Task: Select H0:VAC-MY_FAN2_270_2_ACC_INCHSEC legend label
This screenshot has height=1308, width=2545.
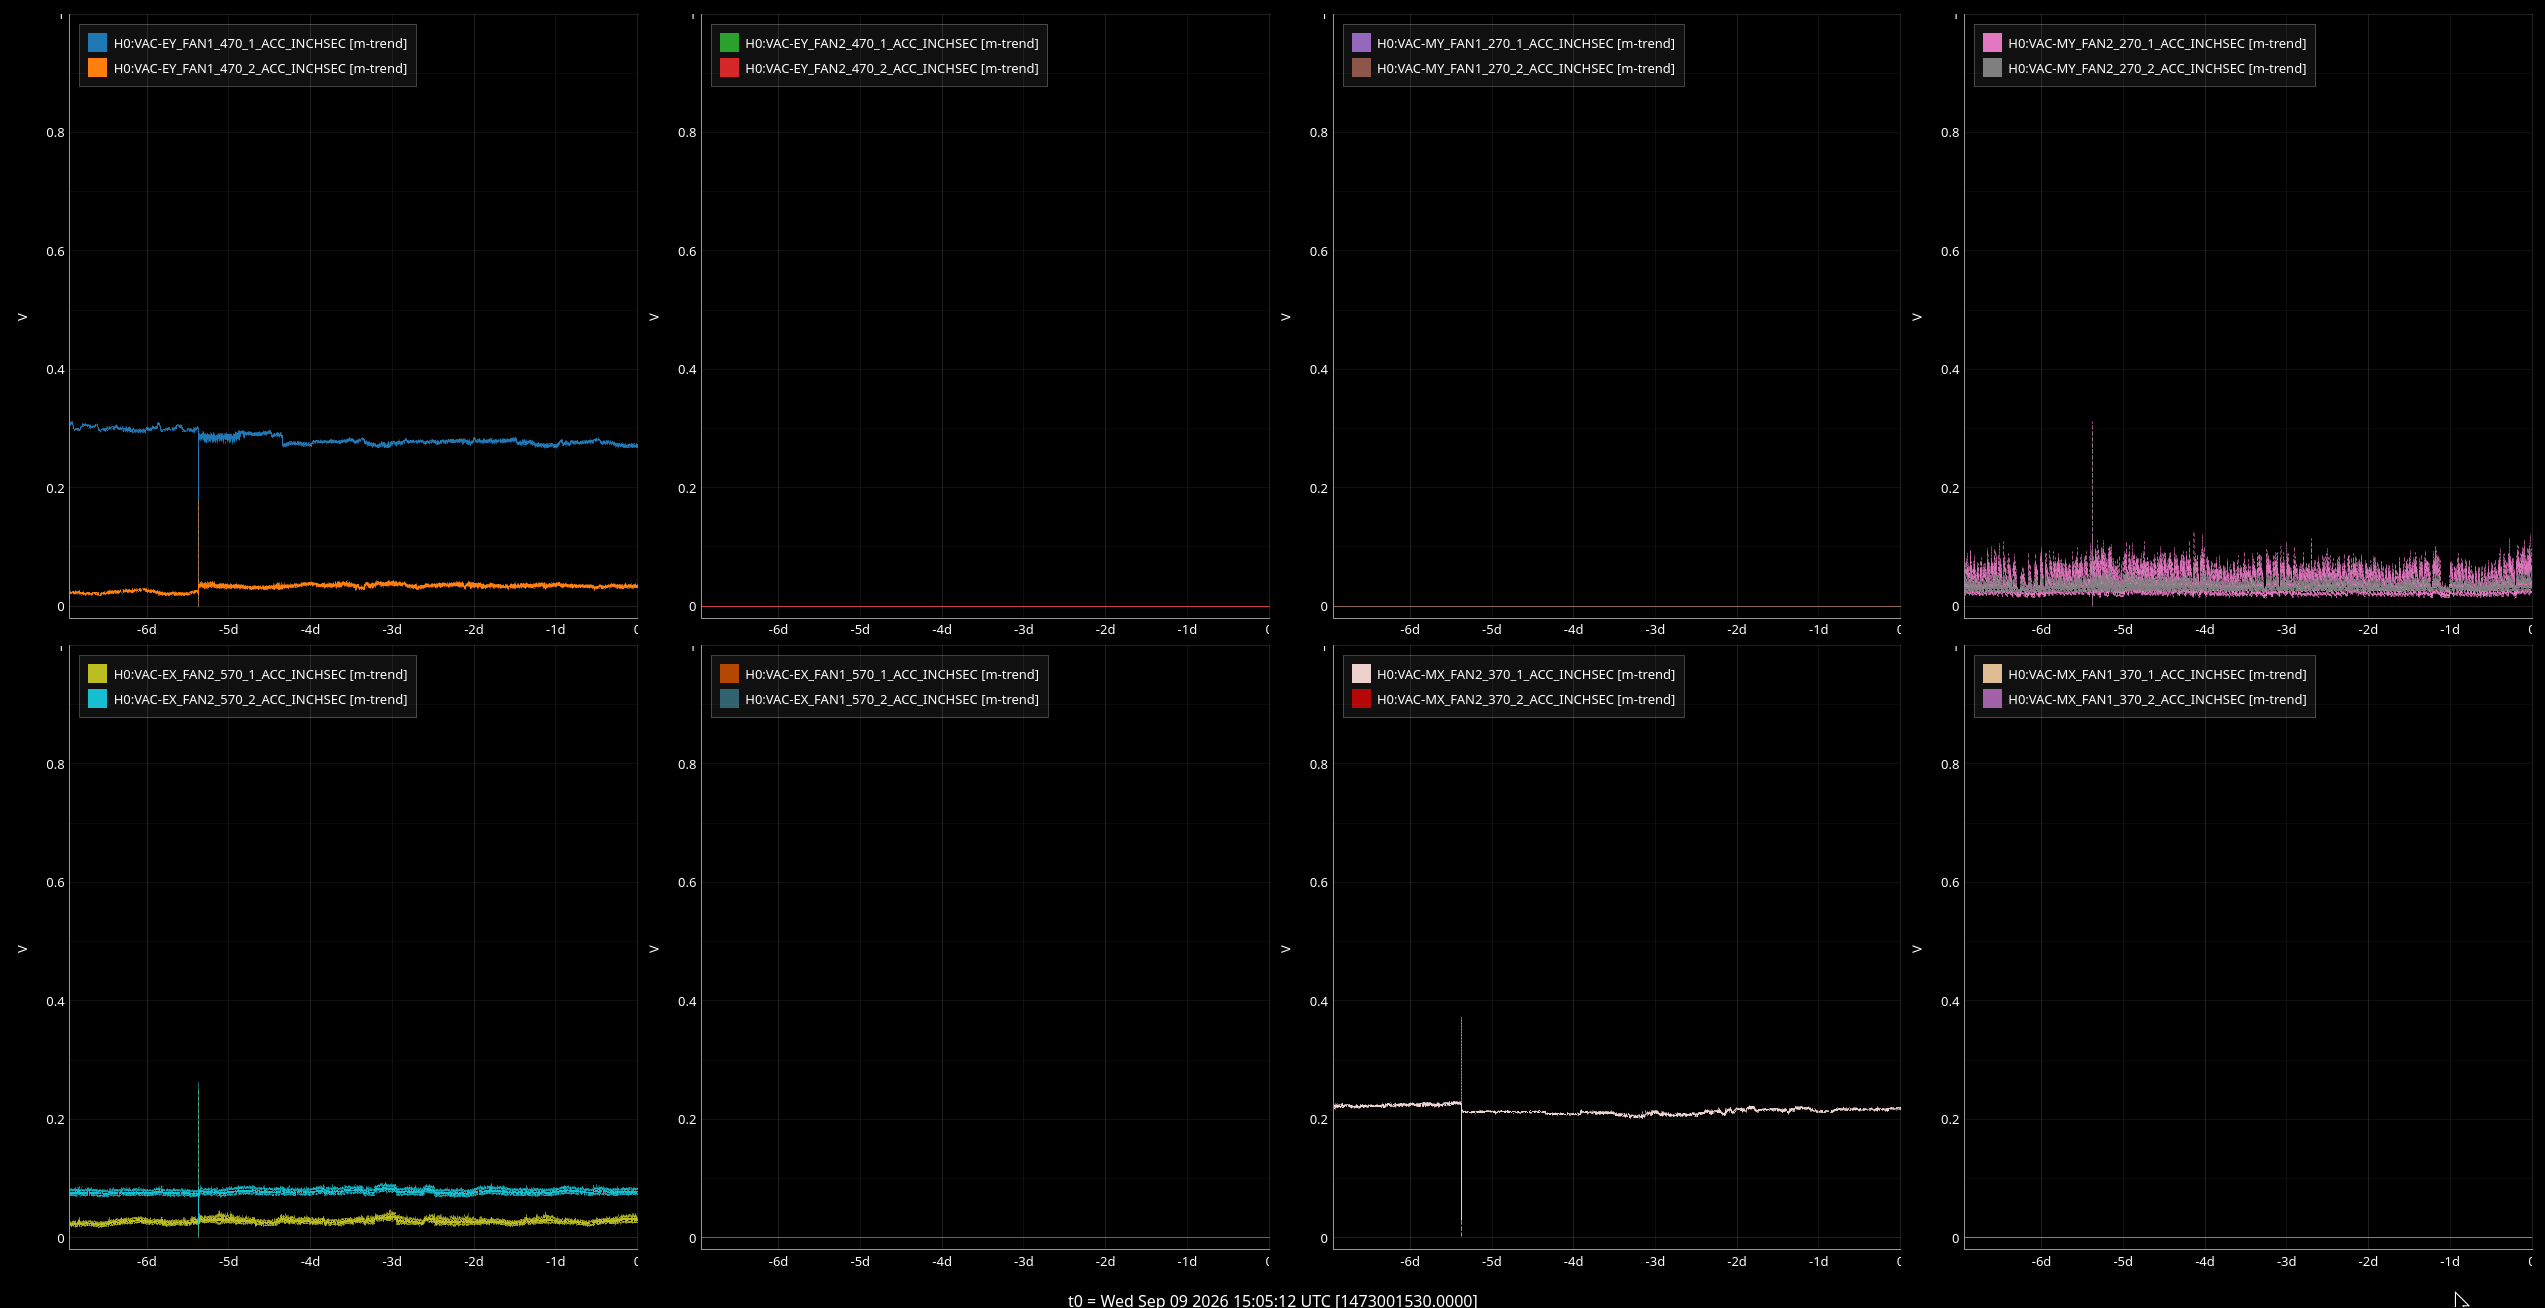Action: tap(2157, 68)
